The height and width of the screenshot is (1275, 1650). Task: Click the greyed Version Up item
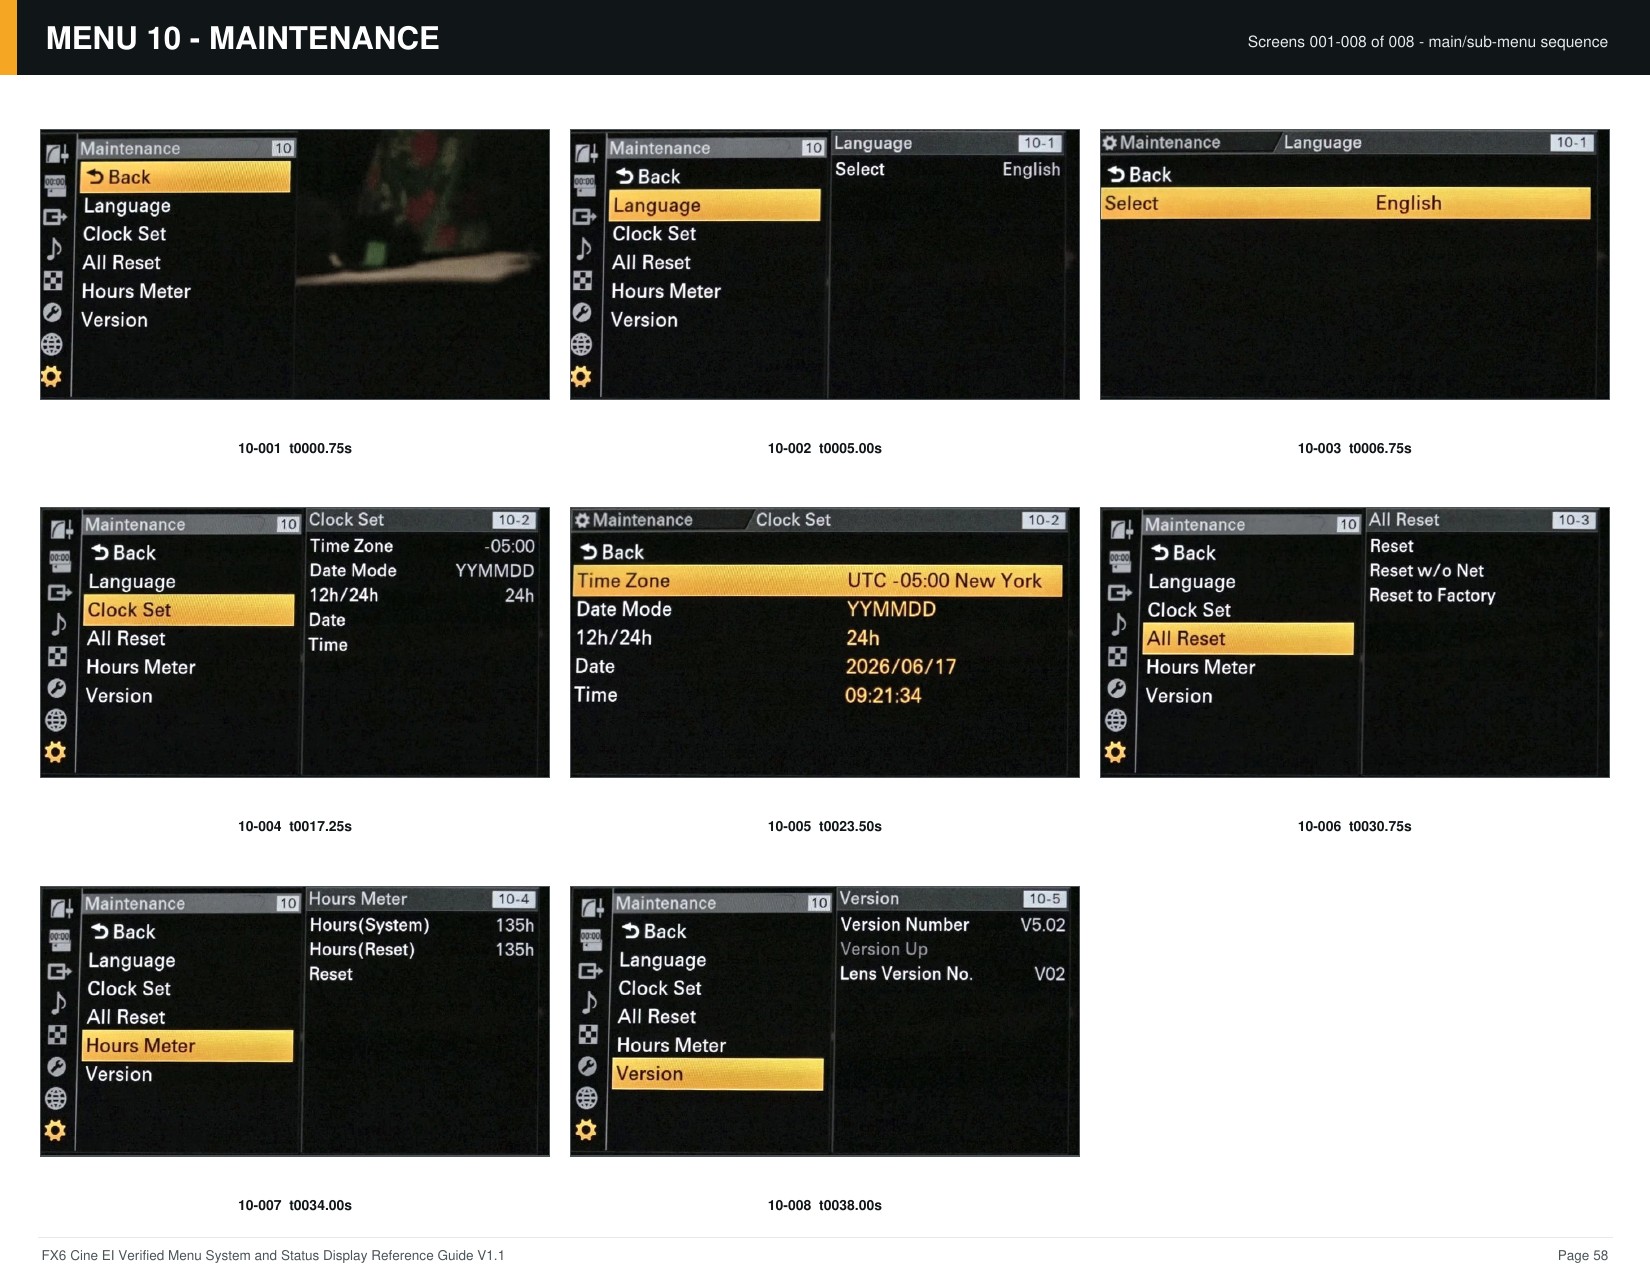(884, 950)
